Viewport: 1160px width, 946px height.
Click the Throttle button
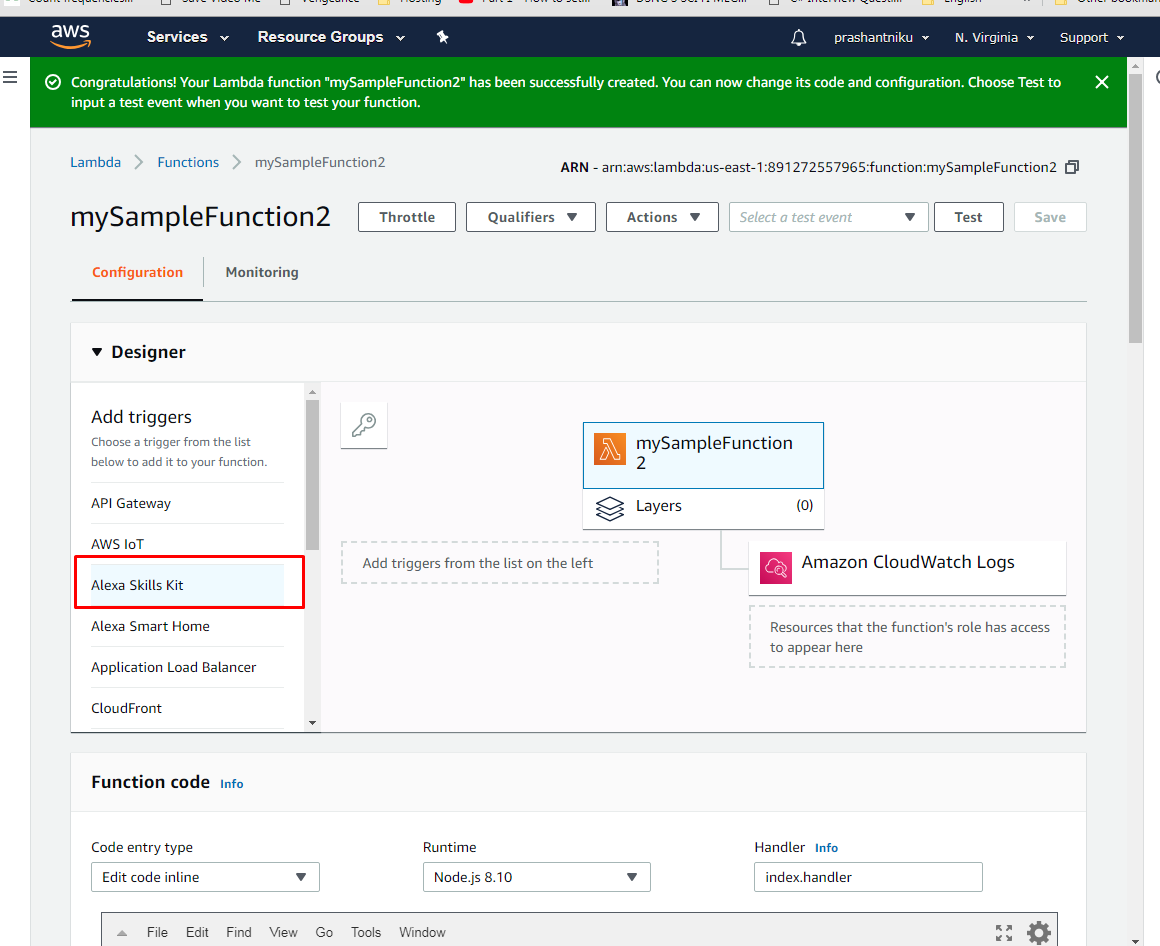coord(407,217)
